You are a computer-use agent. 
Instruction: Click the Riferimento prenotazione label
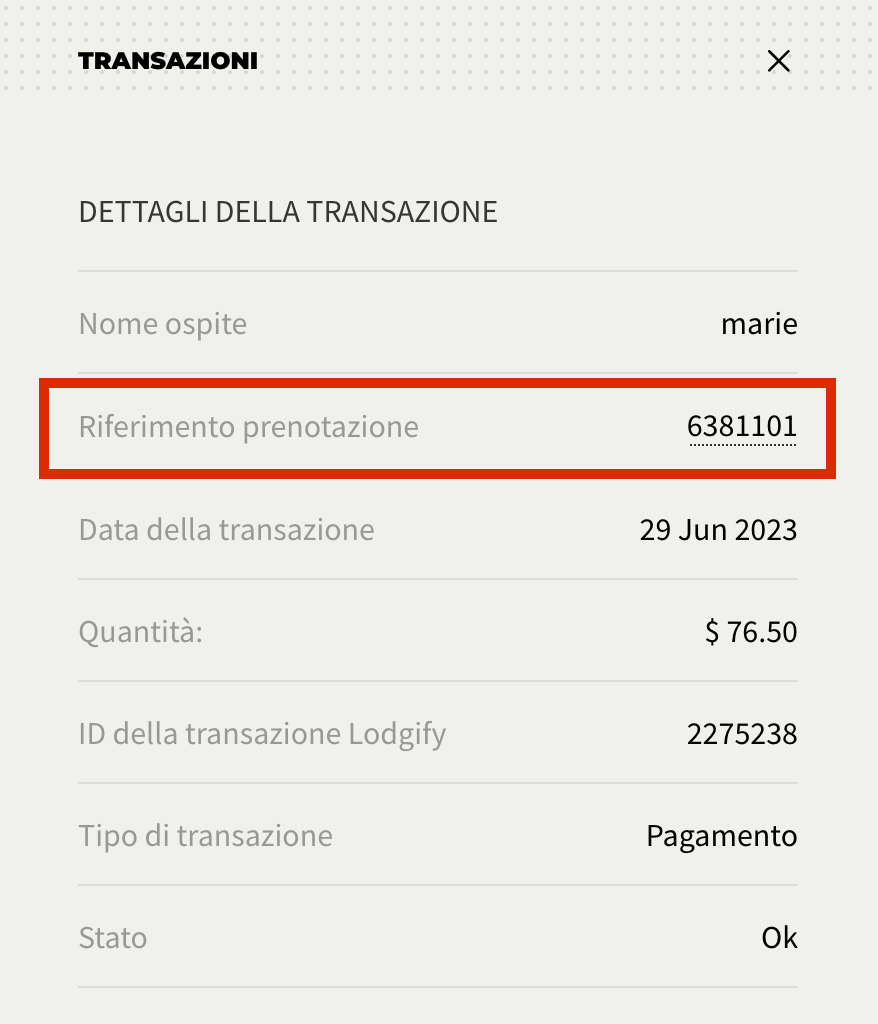(248, 427)
